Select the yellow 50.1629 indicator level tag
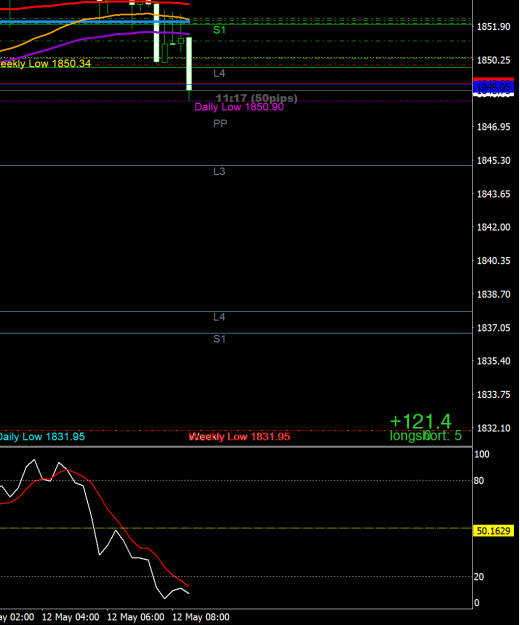520x625 pixels. coord(493,531)
